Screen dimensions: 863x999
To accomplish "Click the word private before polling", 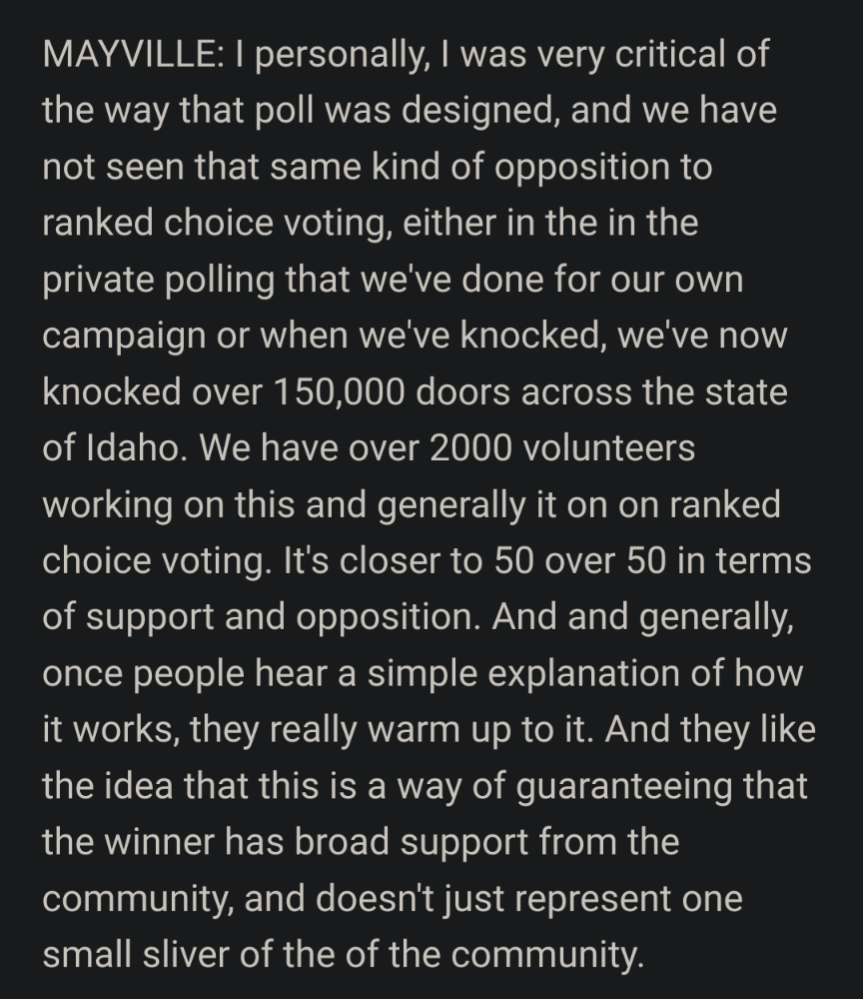I will [98, 281].
